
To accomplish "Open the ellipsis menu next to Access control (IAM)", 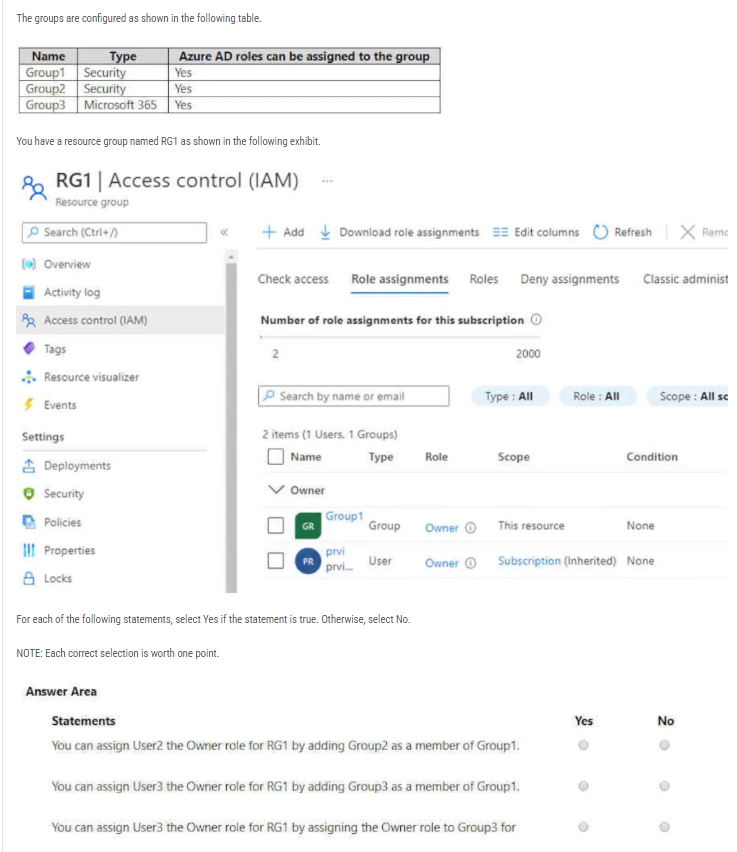I will [x=327, y=181].
